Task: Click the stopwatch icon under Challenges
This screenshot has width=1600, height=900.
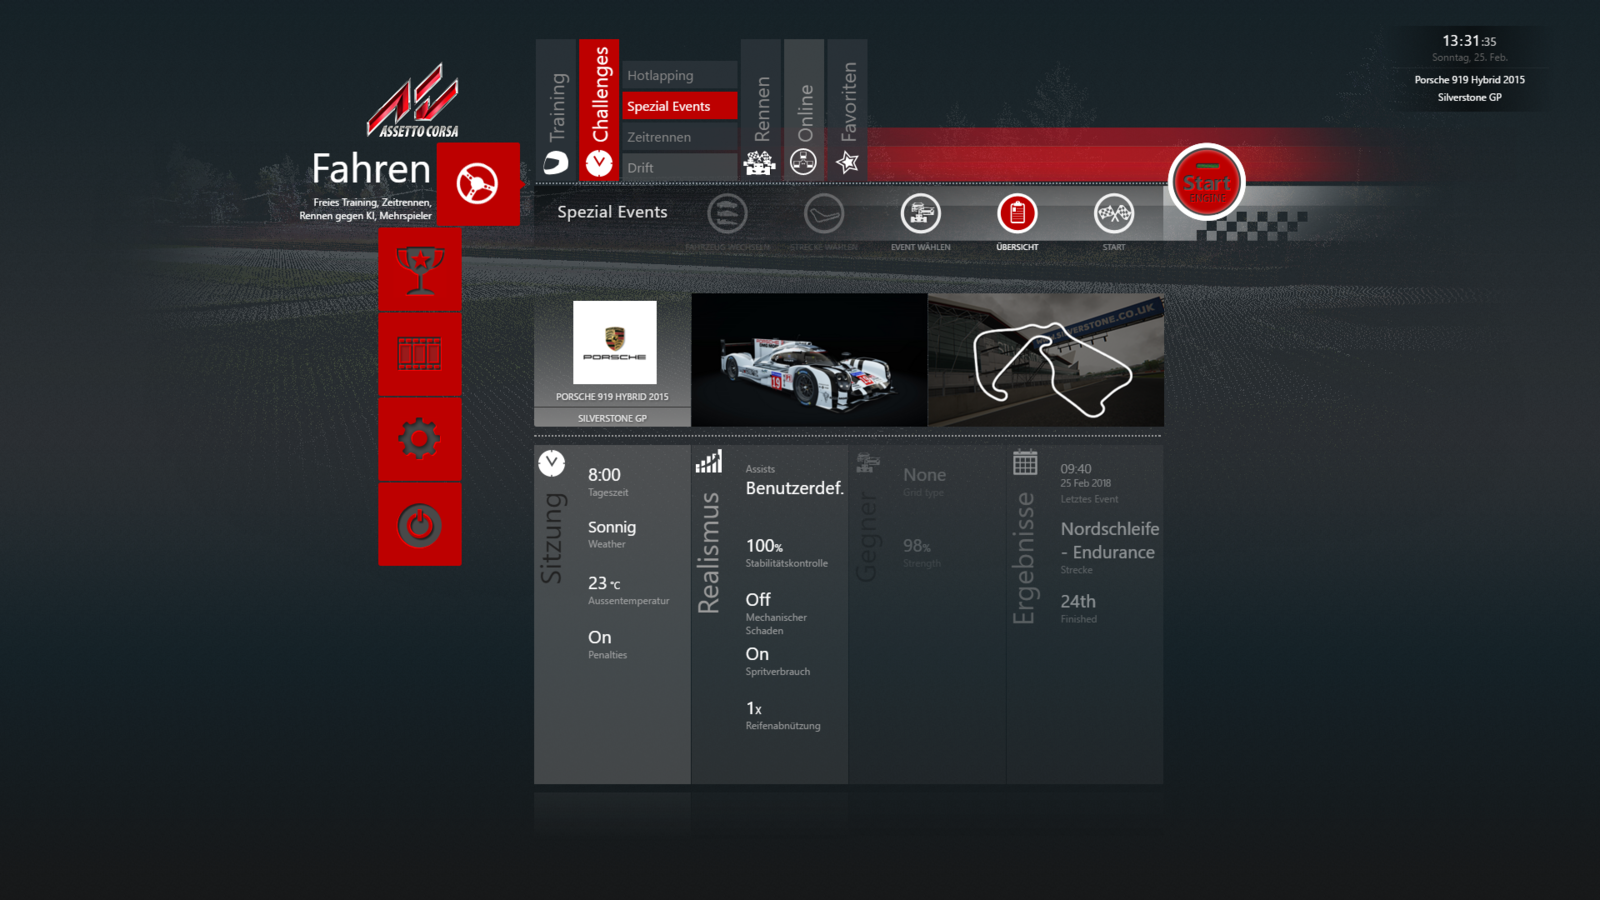Action: pyautogui.click(x=599, y=163)
